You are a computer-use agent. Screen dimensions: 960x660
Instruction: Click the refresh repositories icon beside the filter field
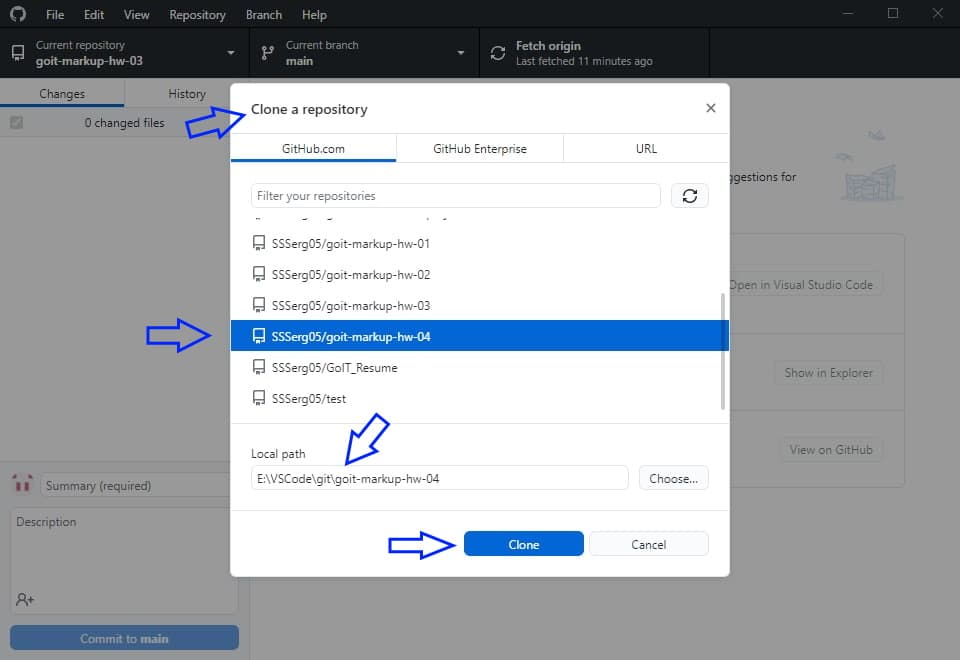(x=689, y=195)
